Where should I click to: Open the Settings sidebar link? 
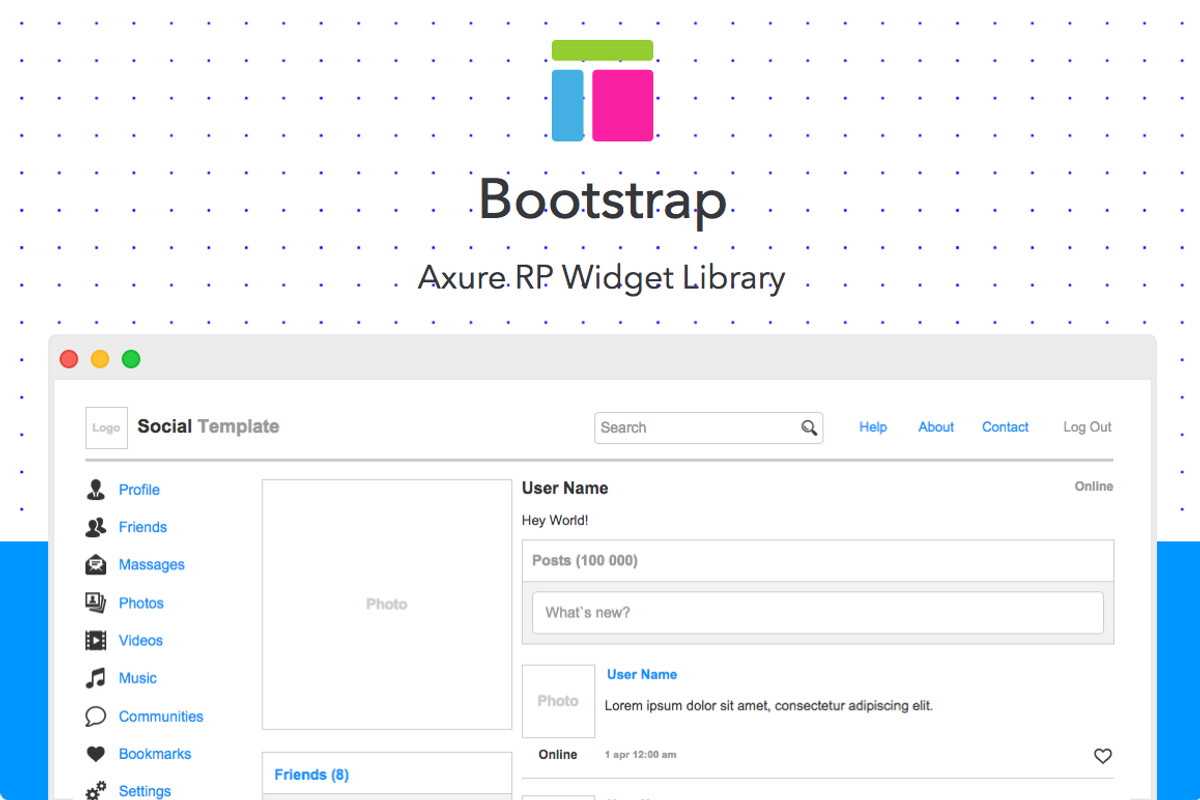(x=145, y=791)
